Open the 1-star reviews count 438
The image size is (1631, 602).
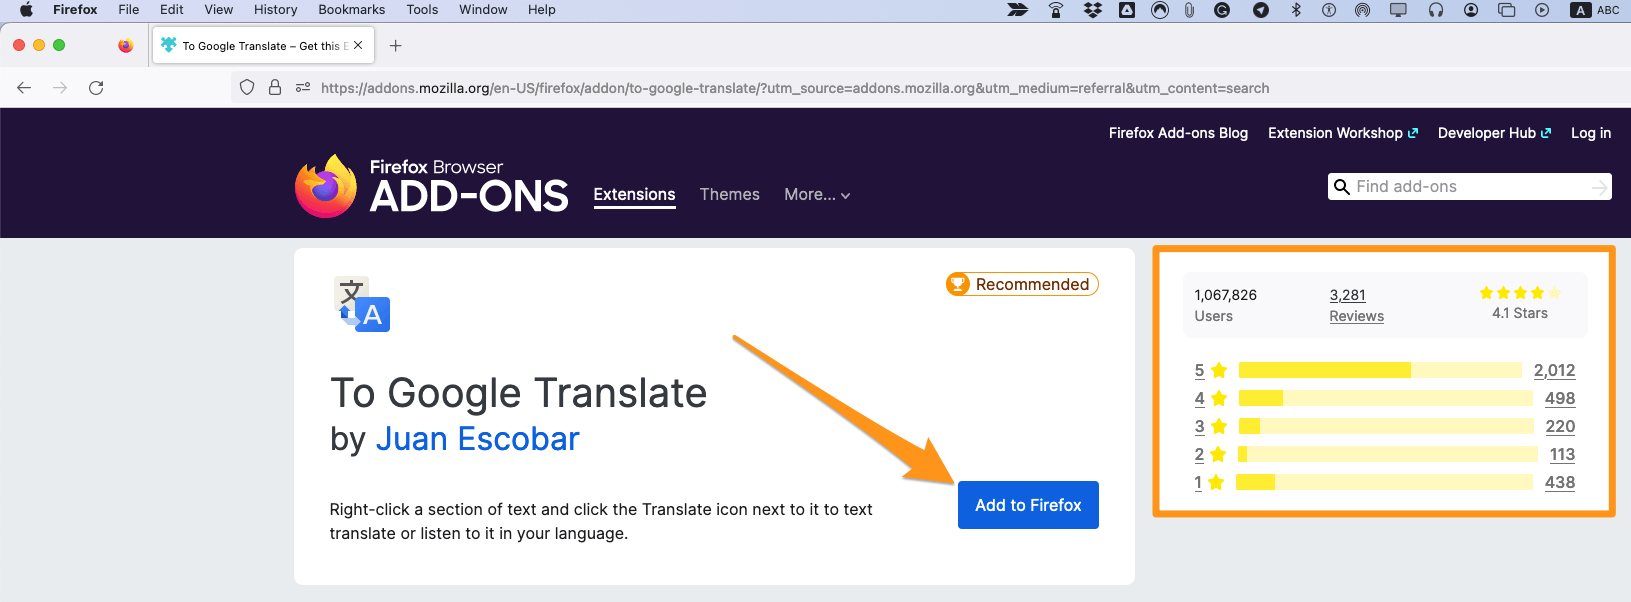click(1560, 482)
